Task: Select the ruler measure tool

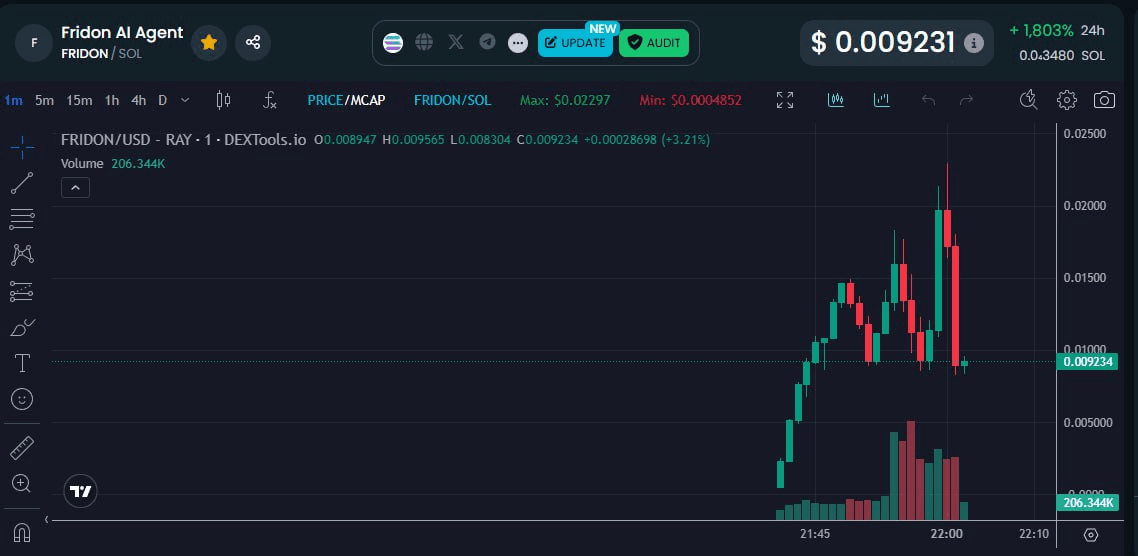Action: pyautogui.click(x=22, y=448)
